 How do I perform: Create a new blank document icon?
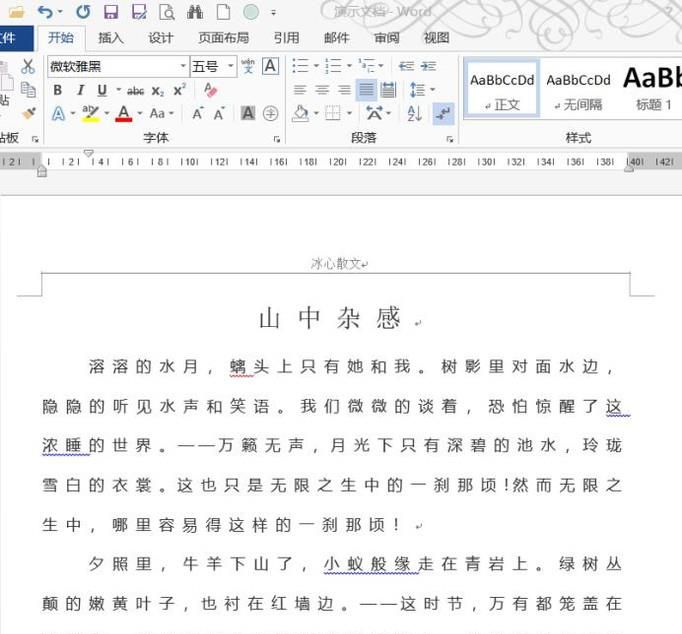pos(223,12)
